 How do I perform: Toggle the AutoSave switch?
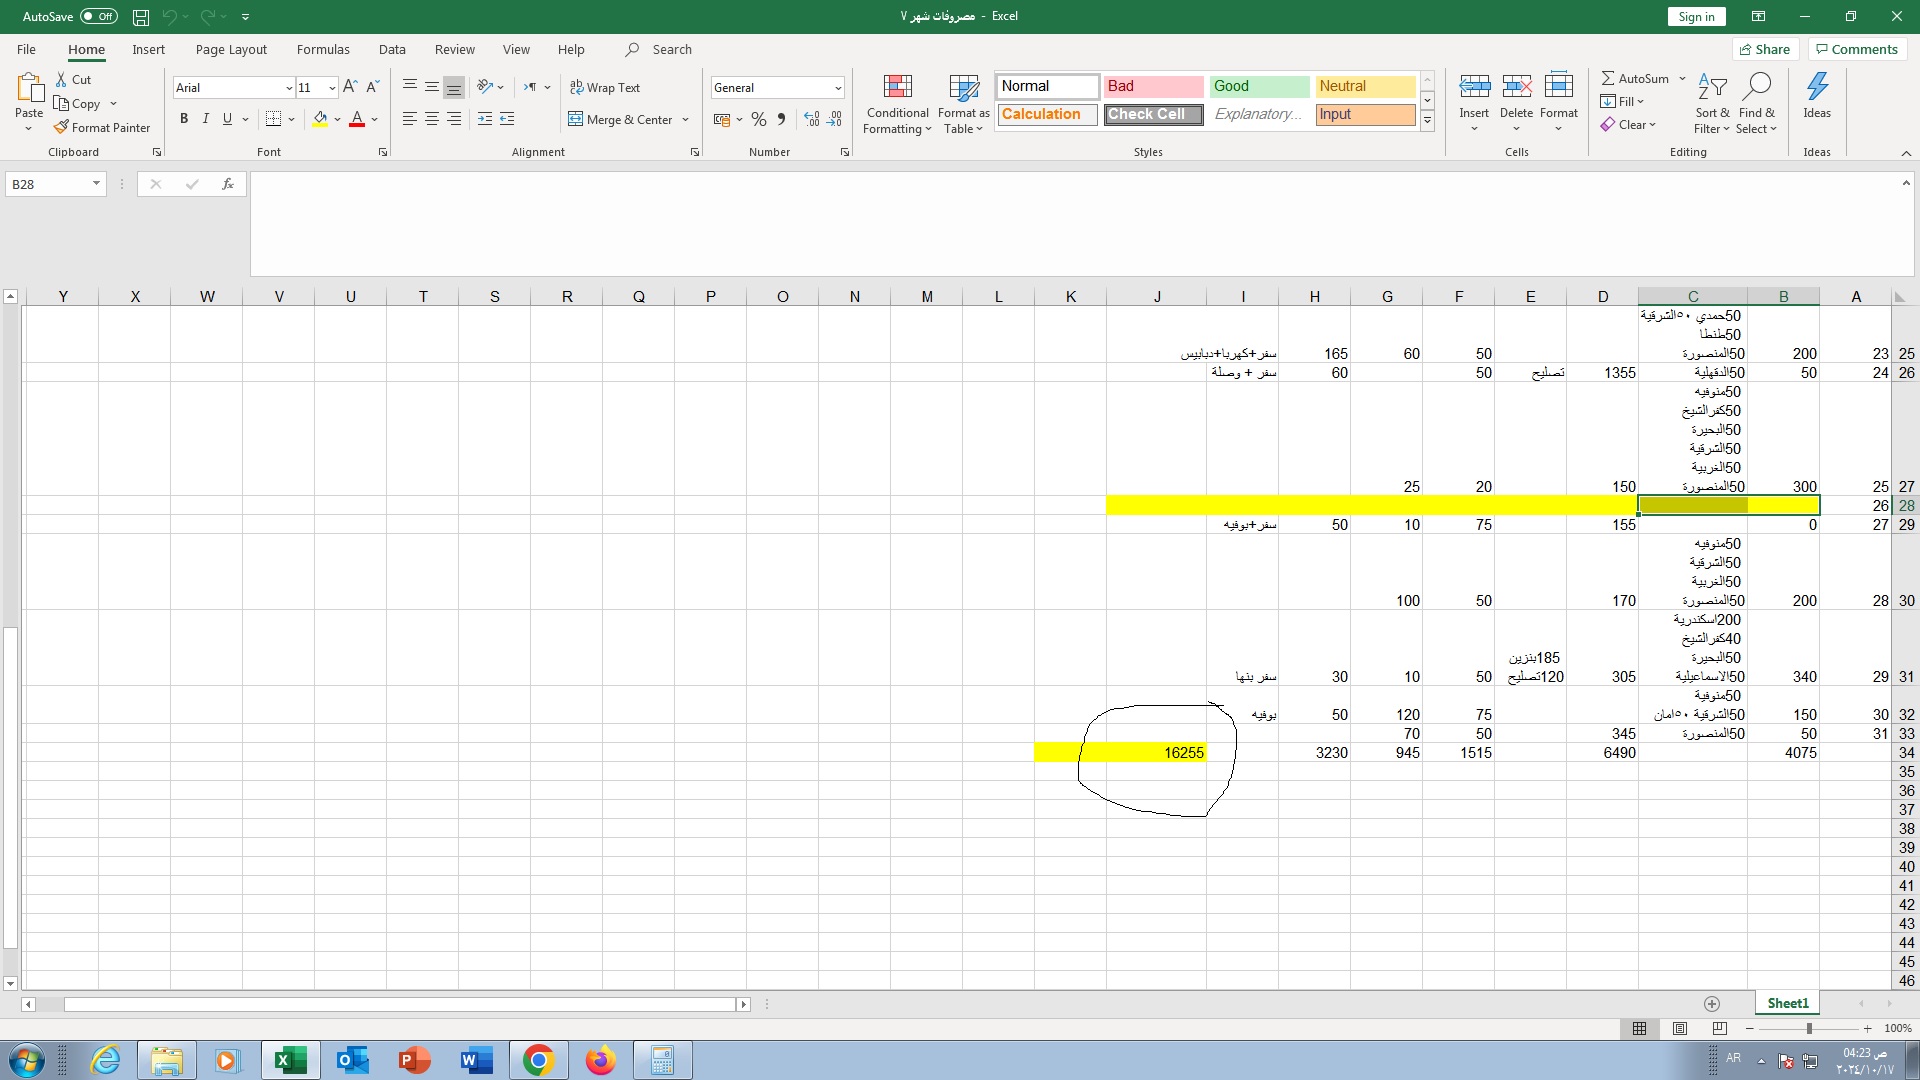tap(98, 17)
